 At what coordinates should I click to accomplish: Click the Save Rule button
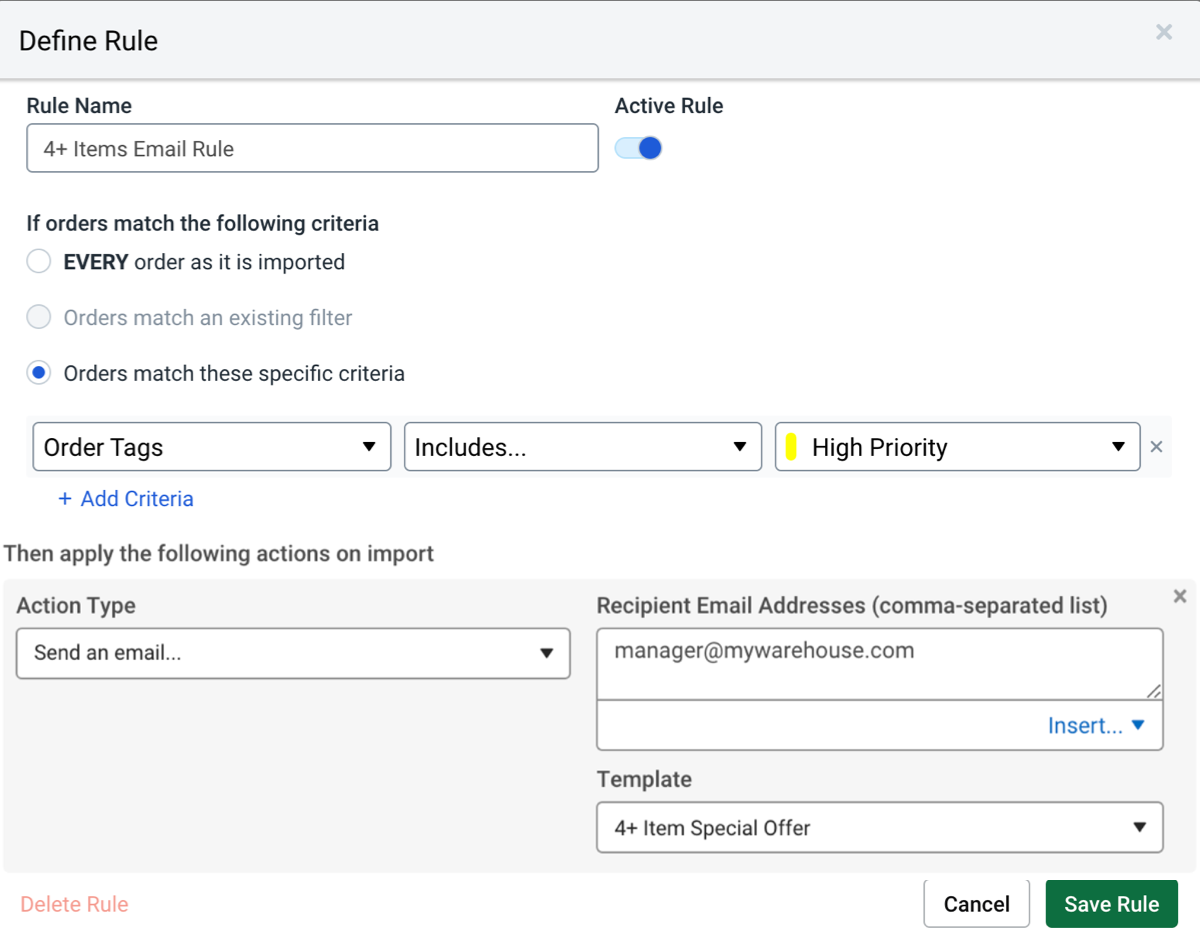1111,904
